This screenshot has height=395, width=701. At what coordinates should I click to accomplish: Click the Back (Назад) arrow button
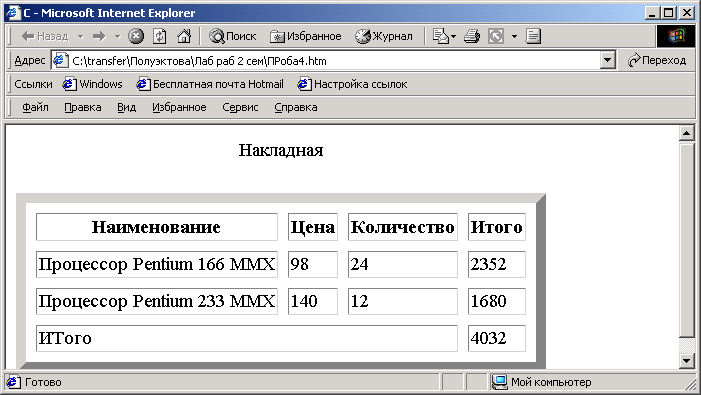click(45, 36)
